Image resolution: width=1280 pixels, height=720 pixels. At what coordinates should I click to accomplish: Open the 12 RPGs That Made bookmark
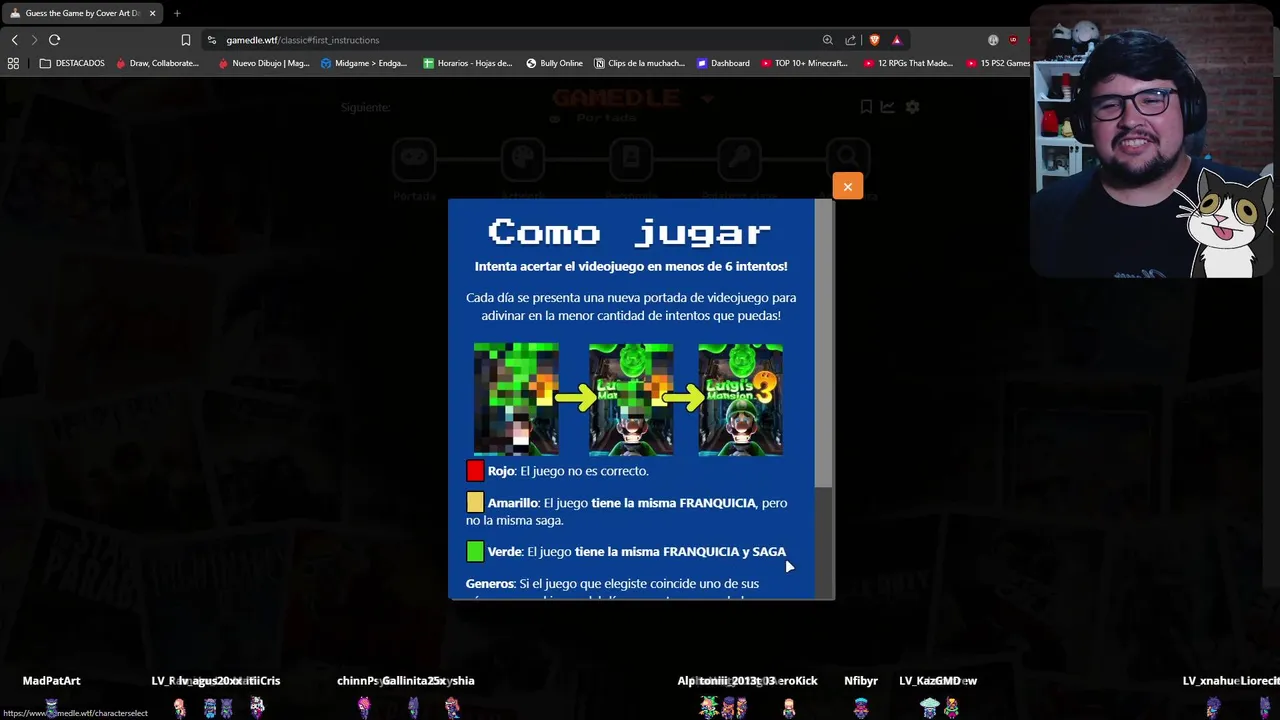point(908,63)
